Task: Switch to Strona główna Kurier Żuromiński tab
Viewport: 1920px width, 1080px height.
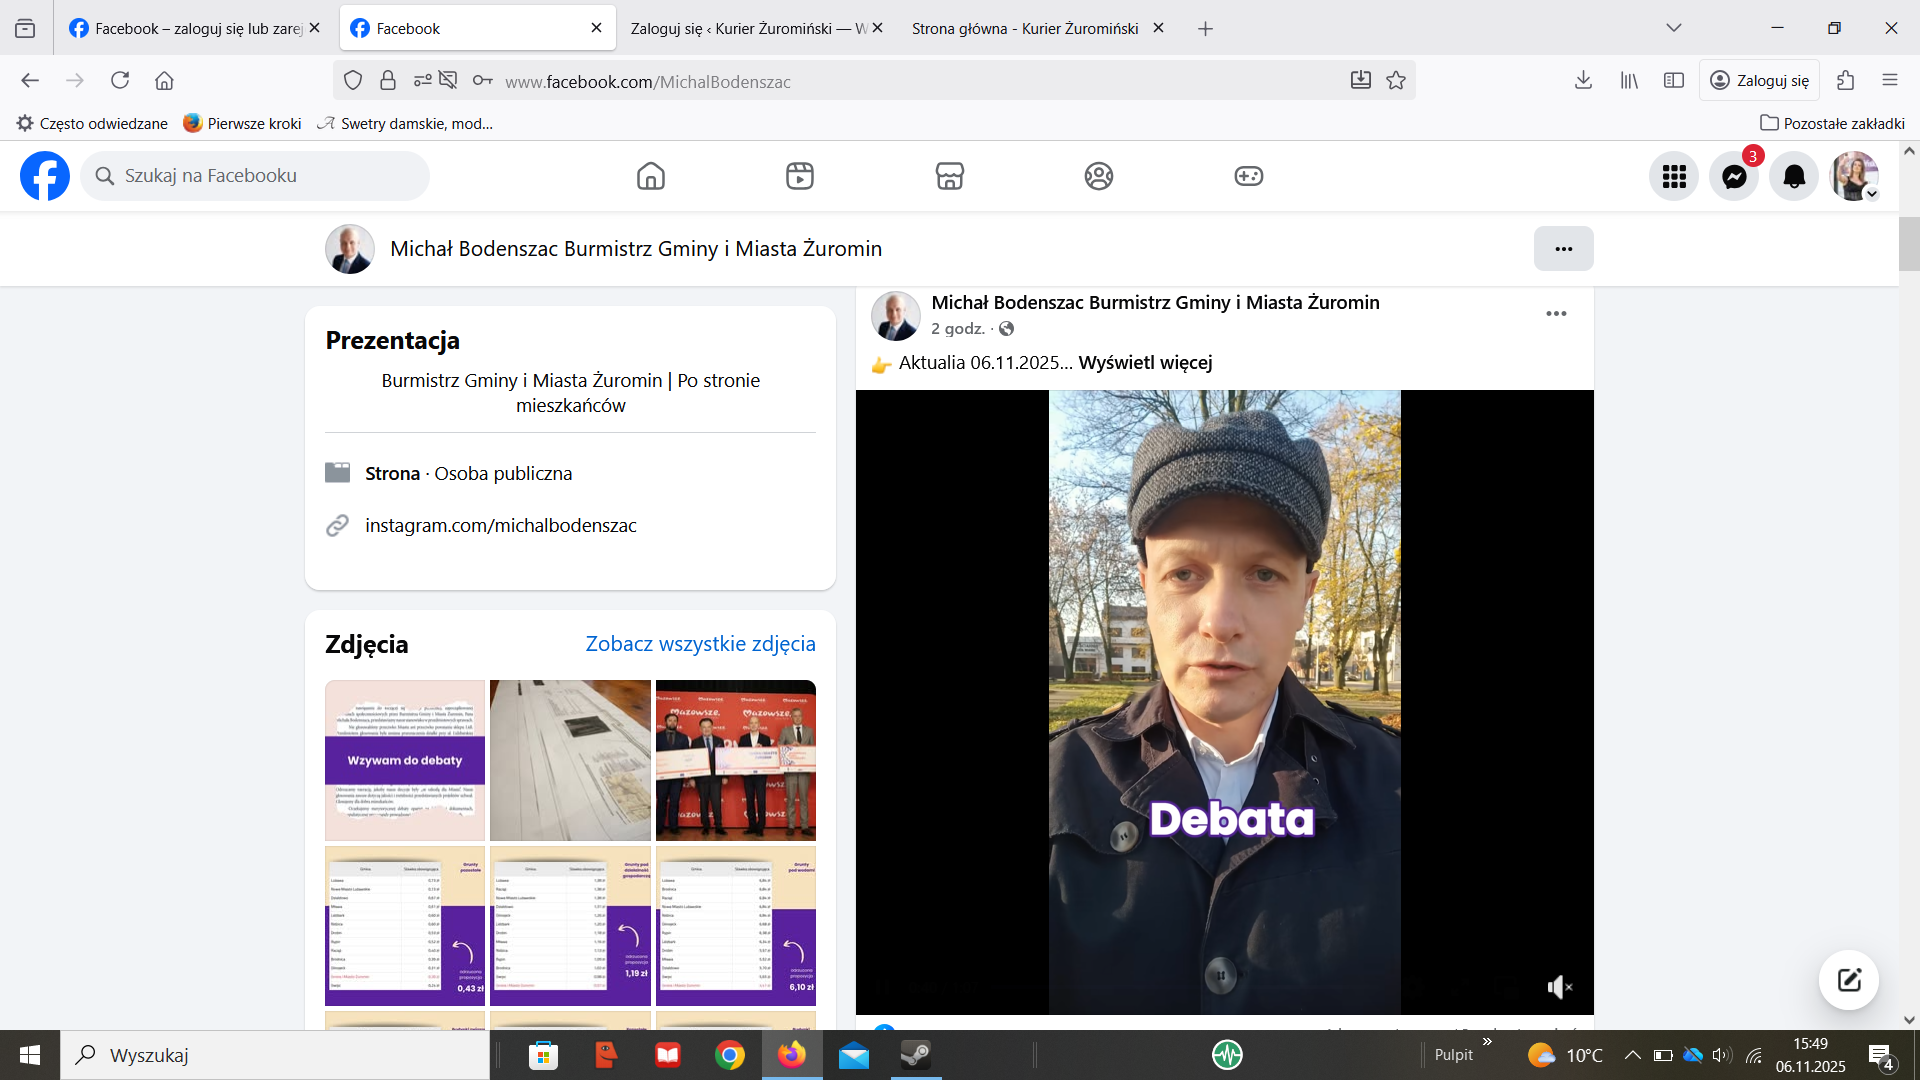Action: pyautogui.click(x=1025, y=28)
